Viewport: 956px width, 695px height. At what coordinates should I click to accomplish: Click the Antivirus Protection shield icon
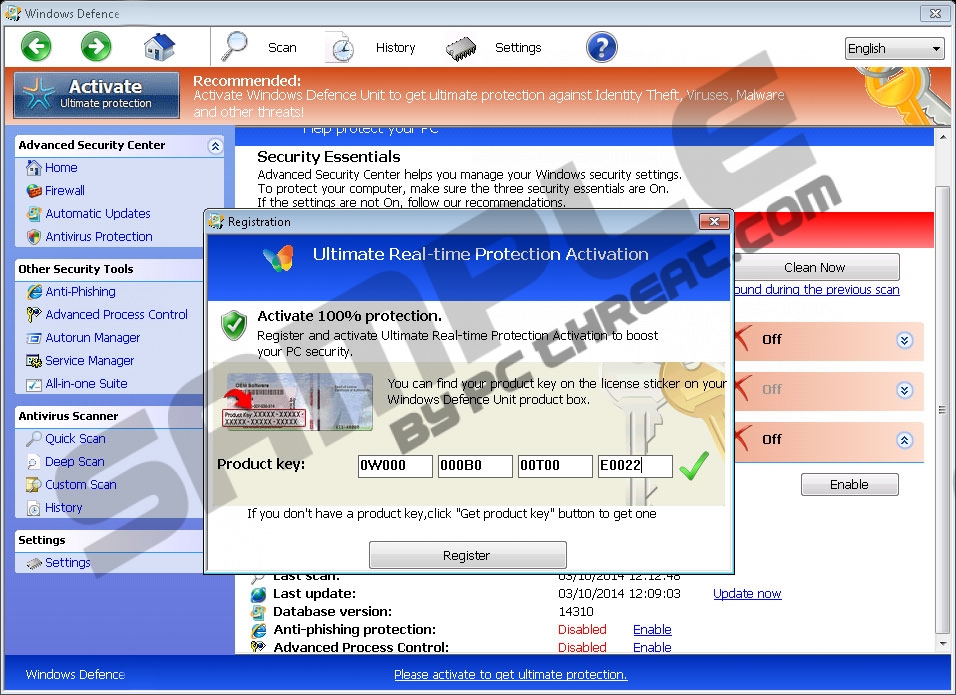(x=34, y=237)
